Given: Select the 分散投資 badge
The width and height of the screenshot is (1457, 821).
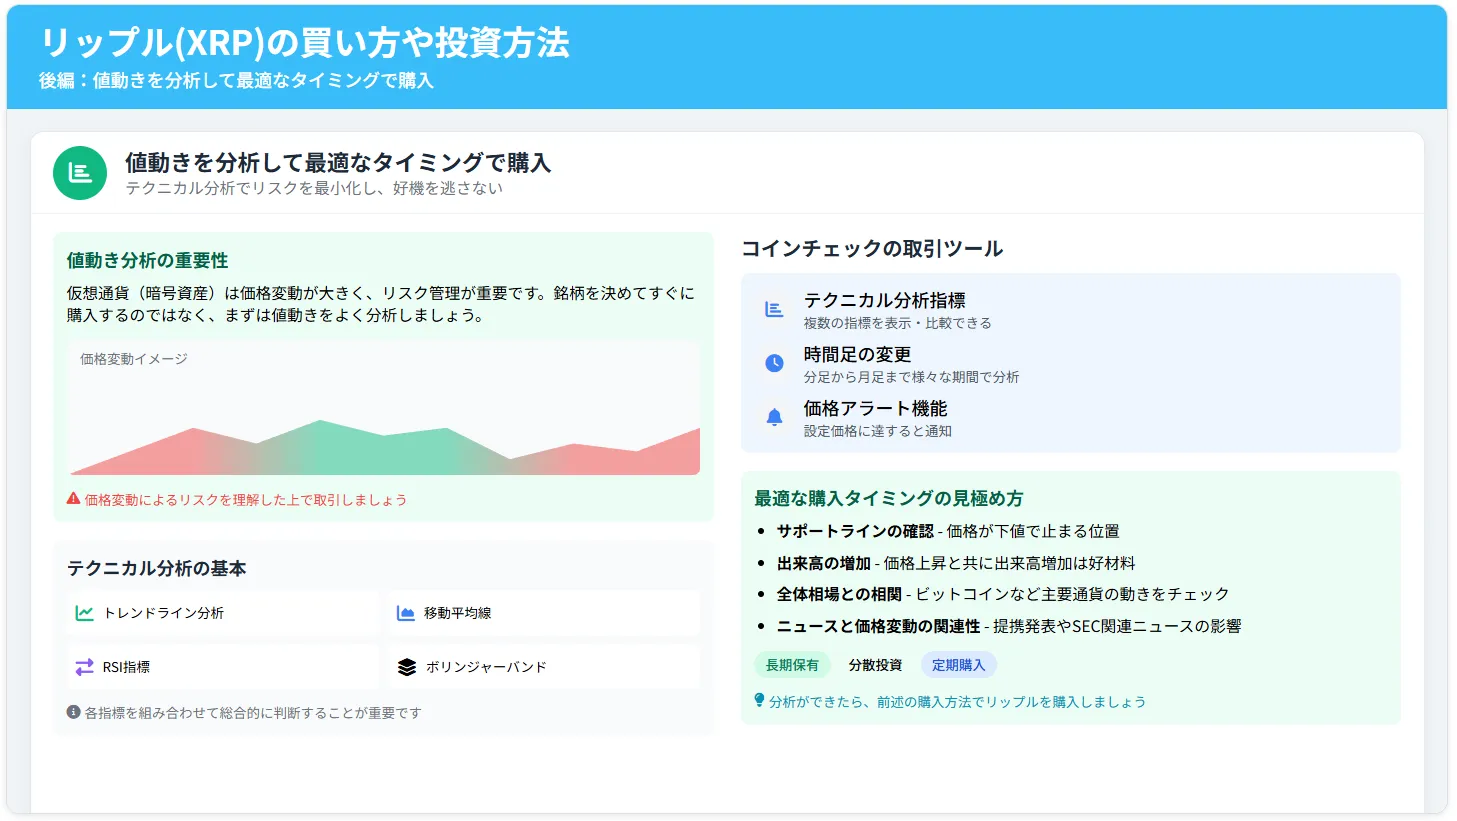Looking at the screenshot, I should pyautogui.click(x=877, y=664).
